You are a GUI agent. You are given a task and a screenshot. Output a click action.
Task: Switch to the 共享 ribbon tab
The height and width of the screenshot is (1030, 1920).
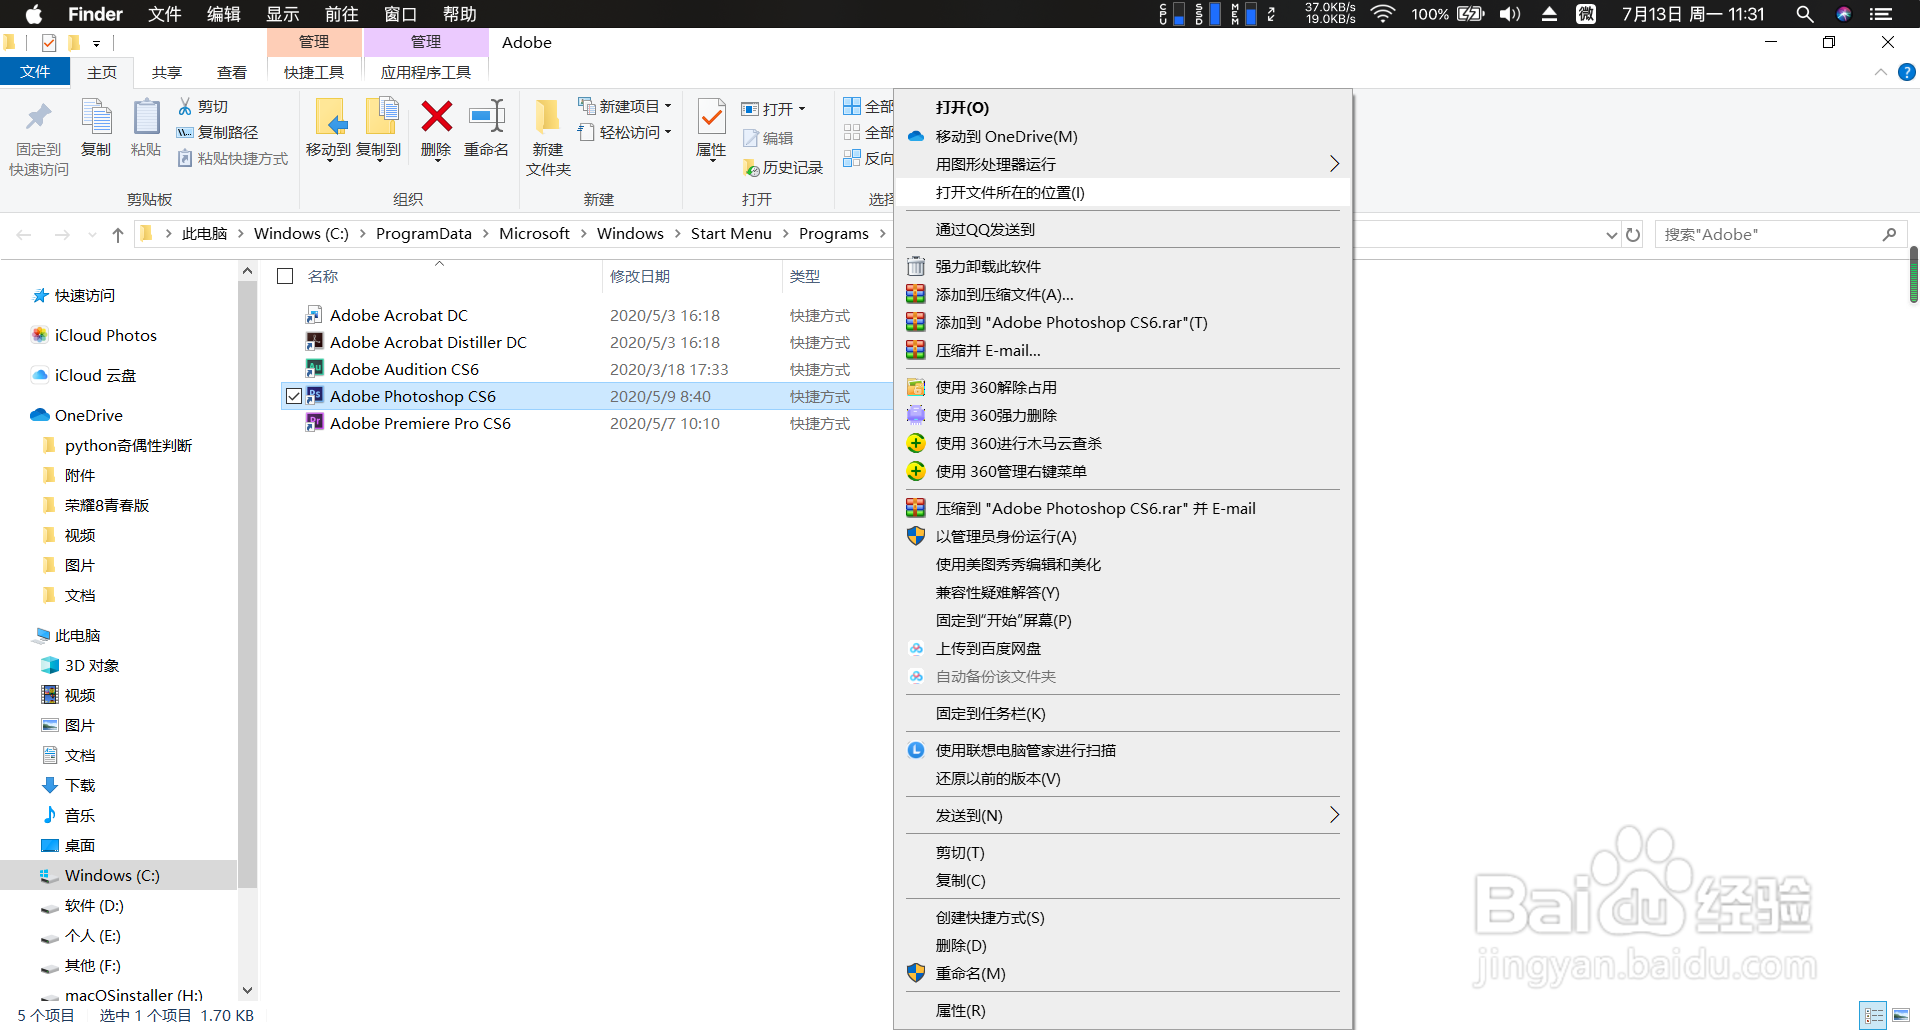point(167,72)
